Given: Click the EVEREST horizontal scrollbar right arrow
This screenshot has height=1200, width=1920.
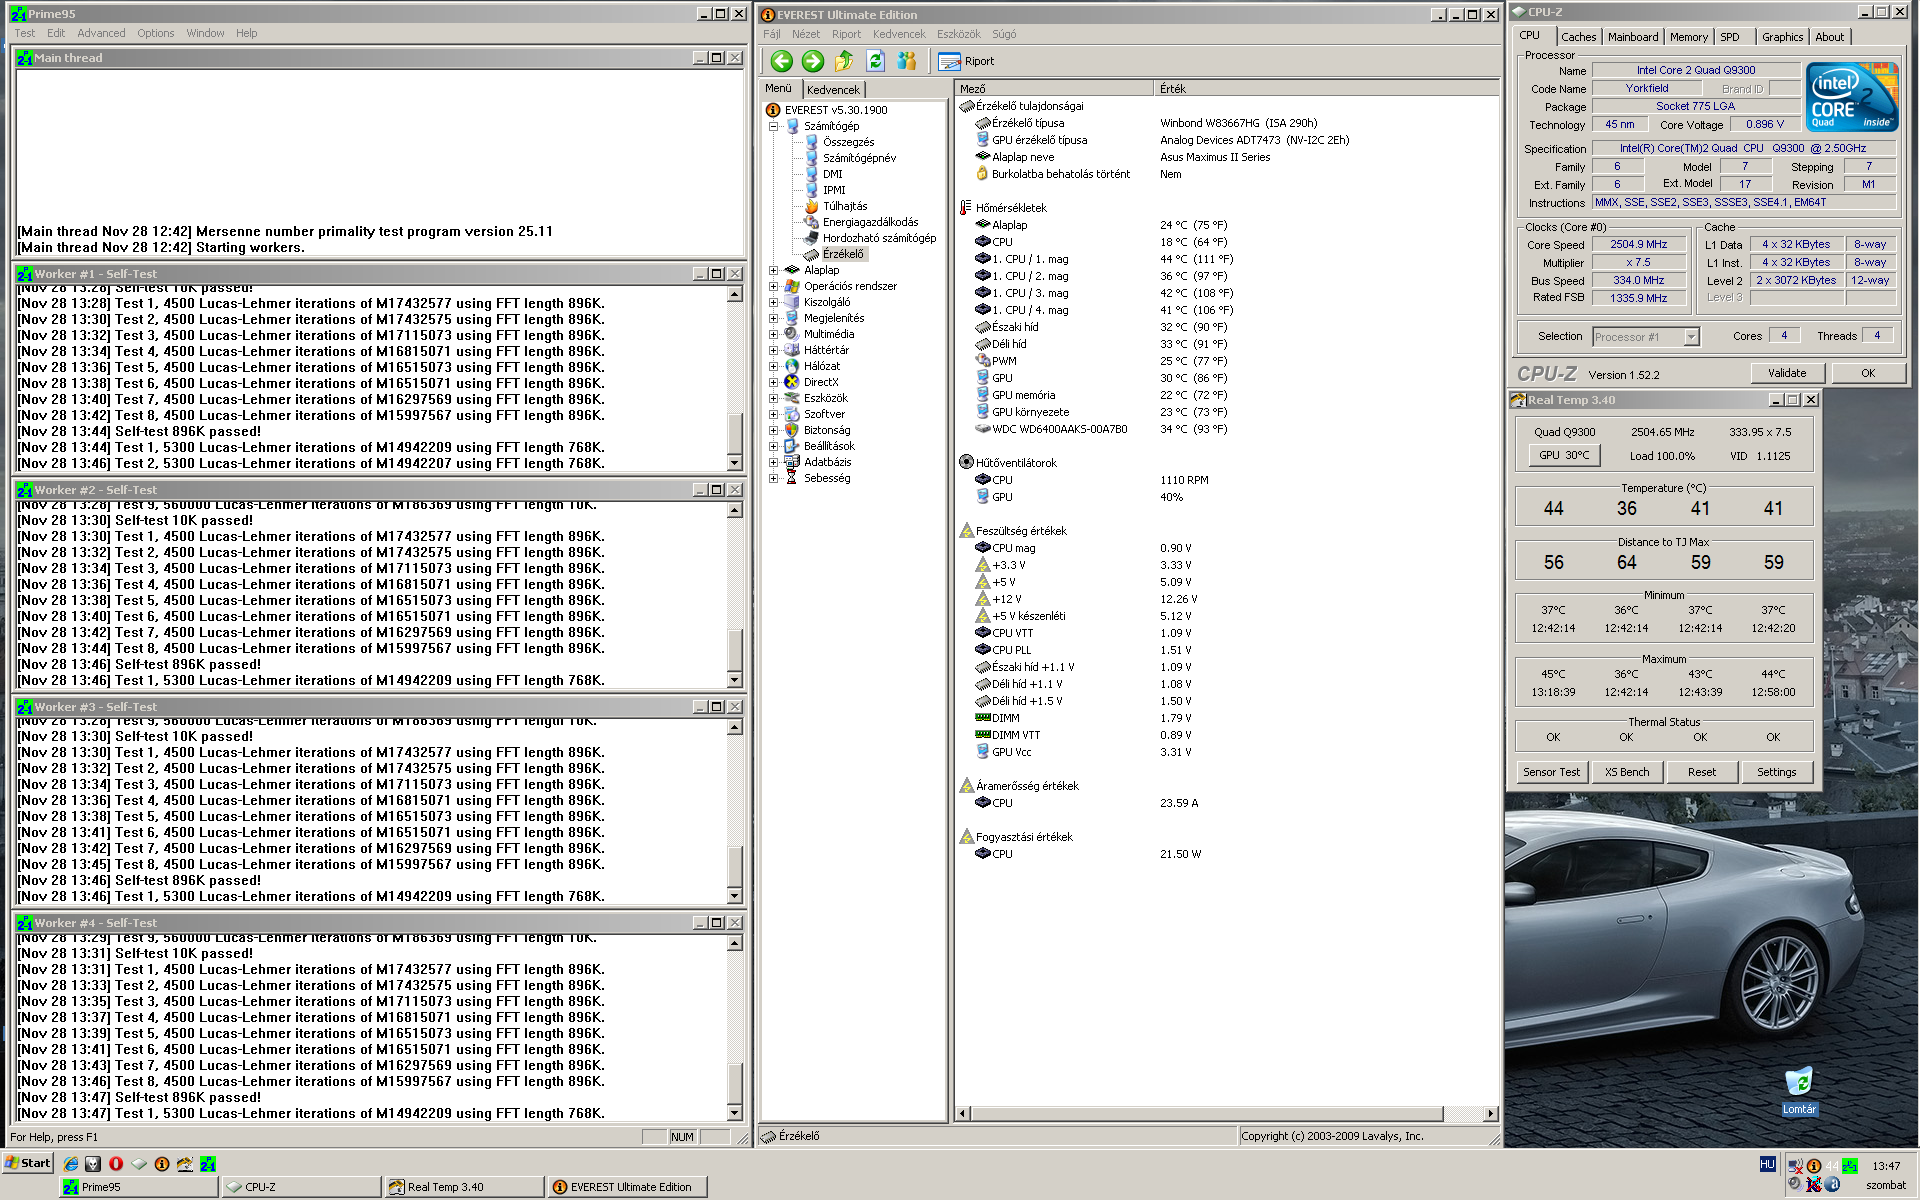Looking at the screenshot, I should pyautogui.click(x=1490, y=1113).
